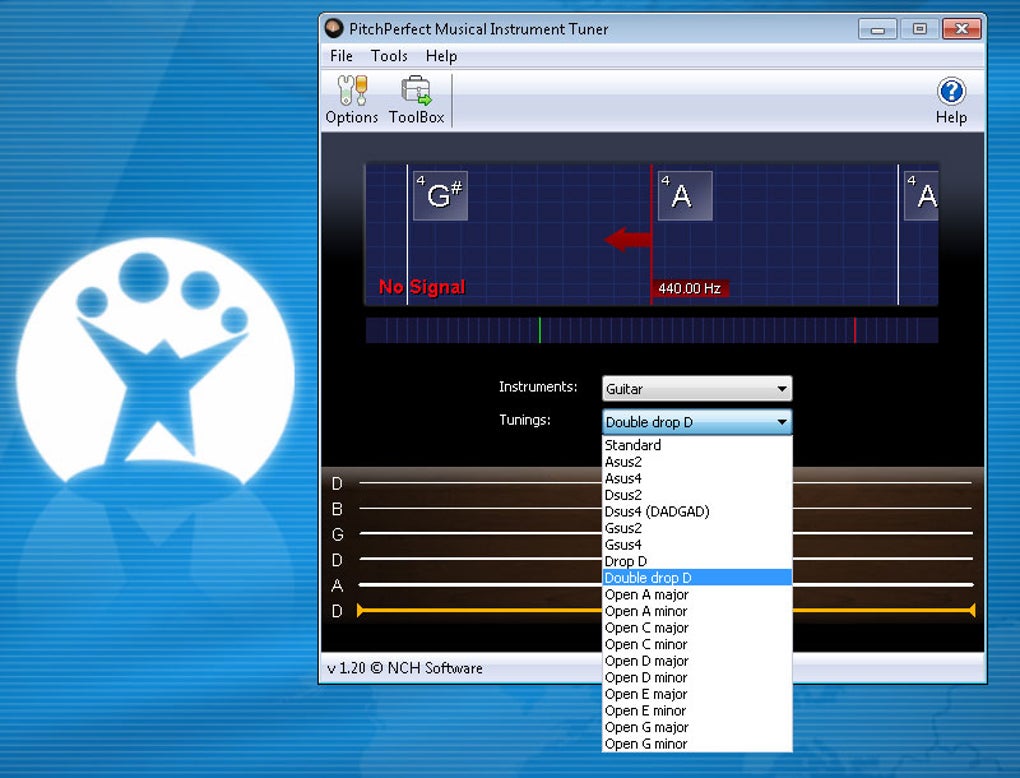Expand the Instruments dropdown showing Guitar
Image resolution: width=1020 pixels, height=778 pixels.
697,389
